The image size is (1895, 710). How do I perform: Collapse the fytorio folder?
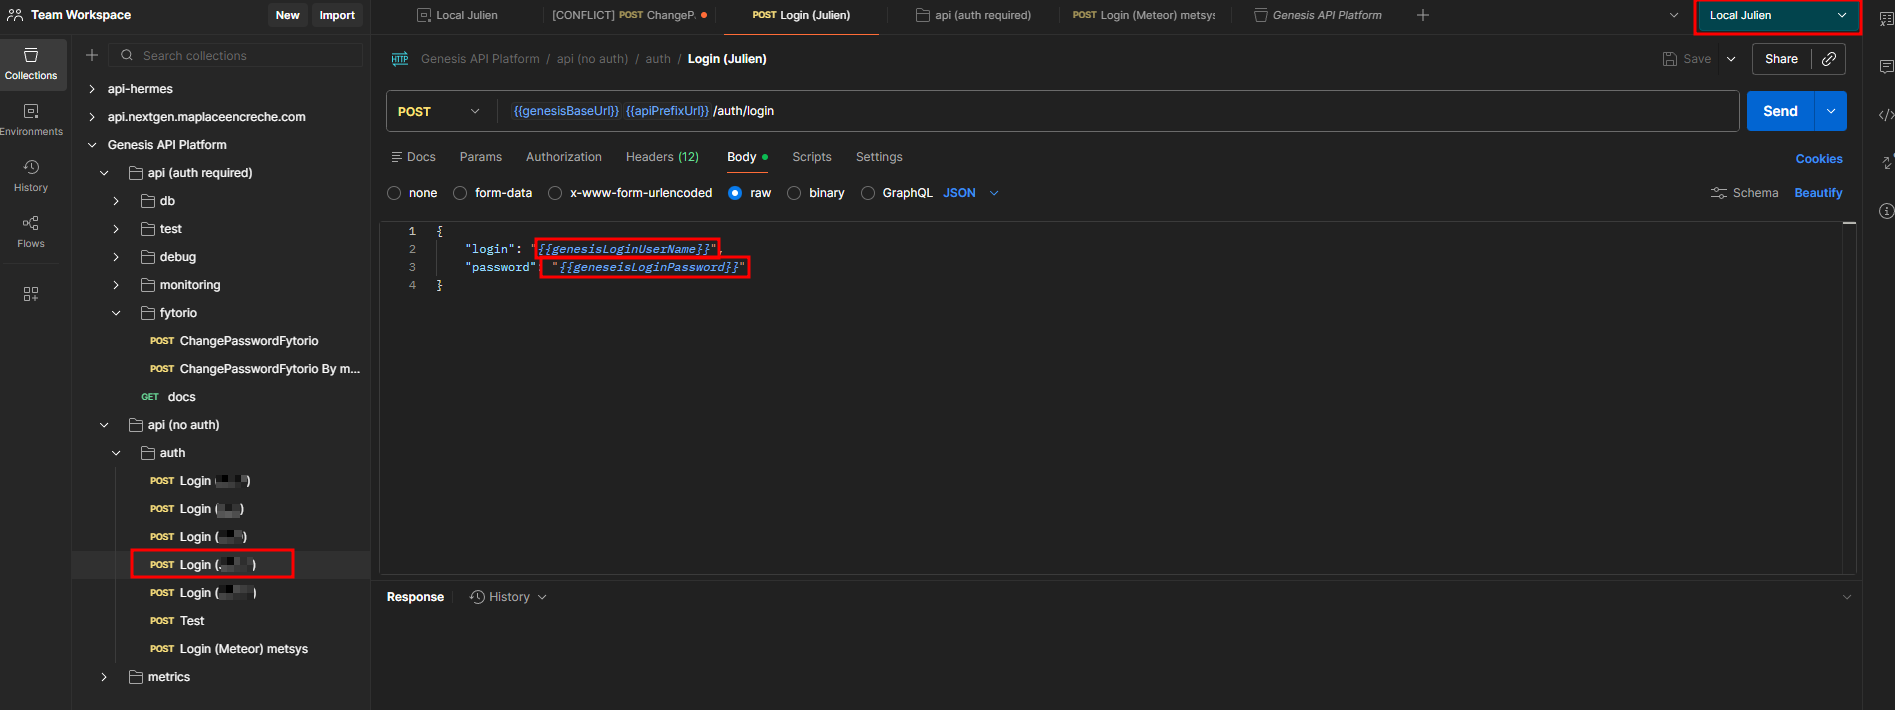tap(116, 313)
